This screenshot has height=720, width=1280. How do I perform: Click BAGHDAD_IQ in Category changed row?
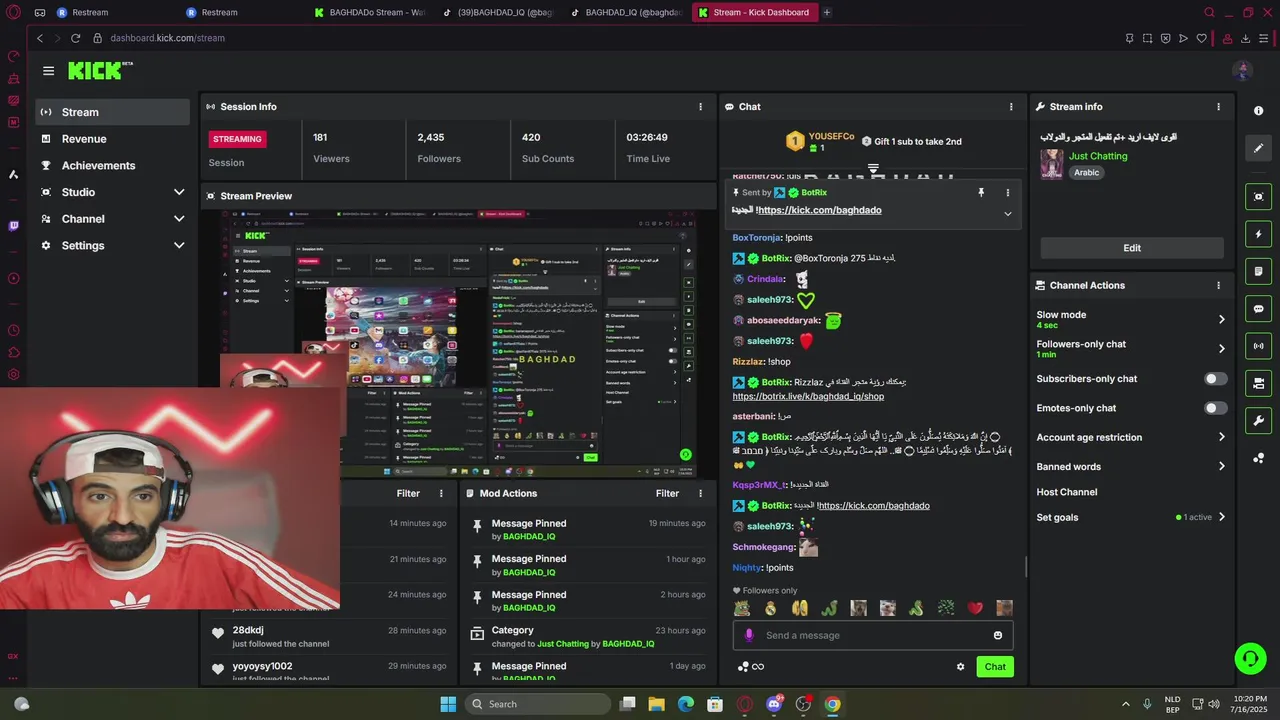[x=628, y=644]
